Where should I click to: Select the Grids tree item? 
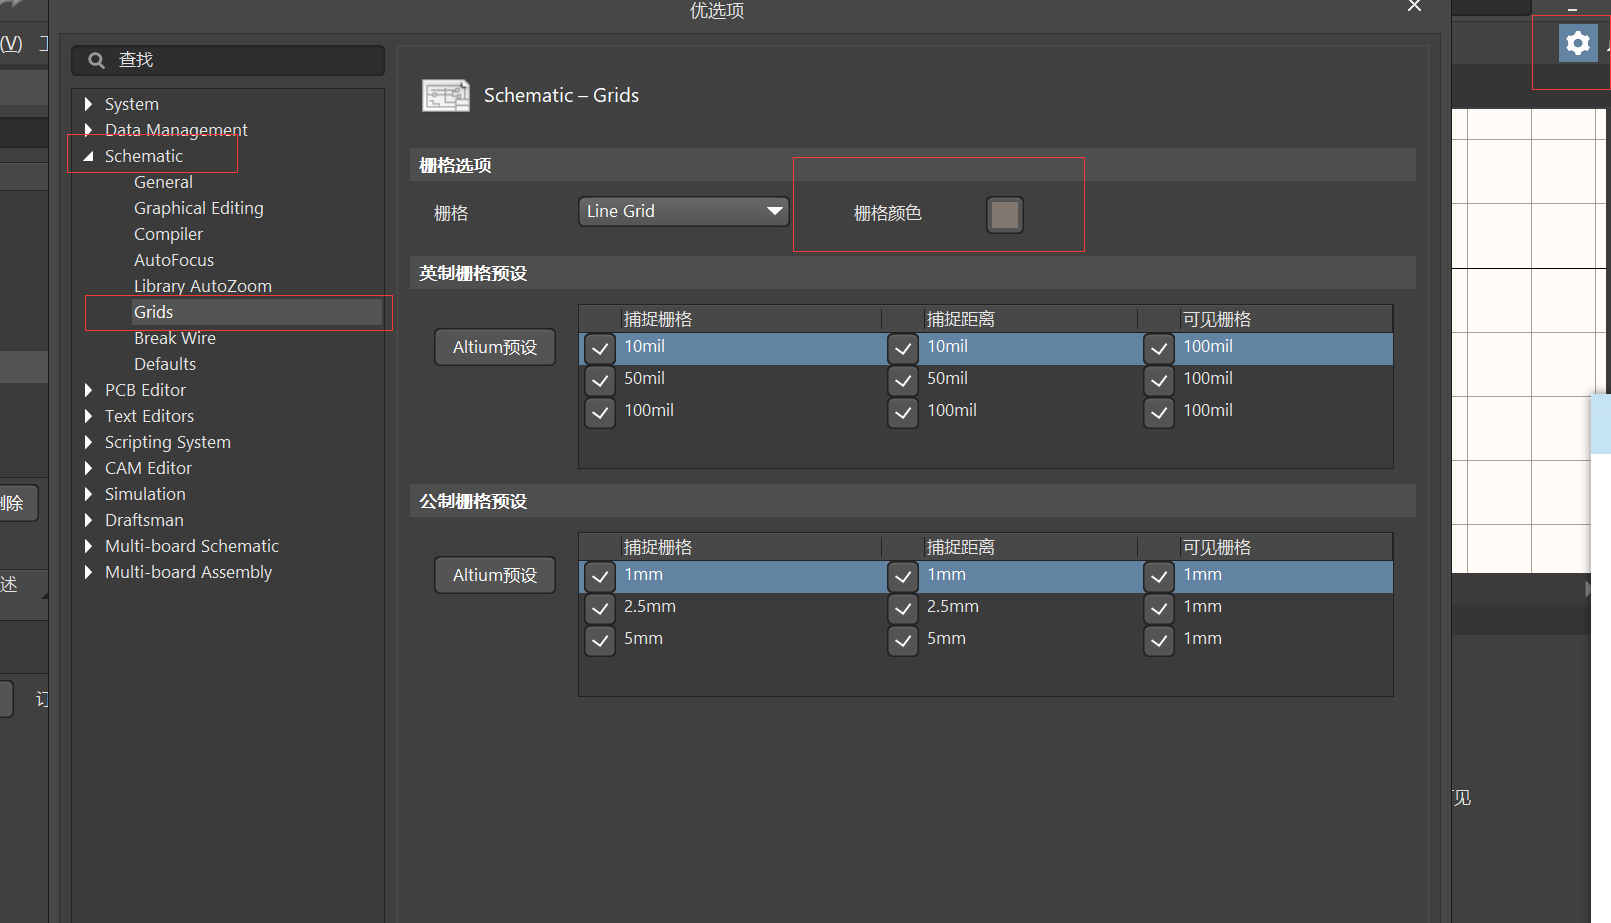pos(153,312)
